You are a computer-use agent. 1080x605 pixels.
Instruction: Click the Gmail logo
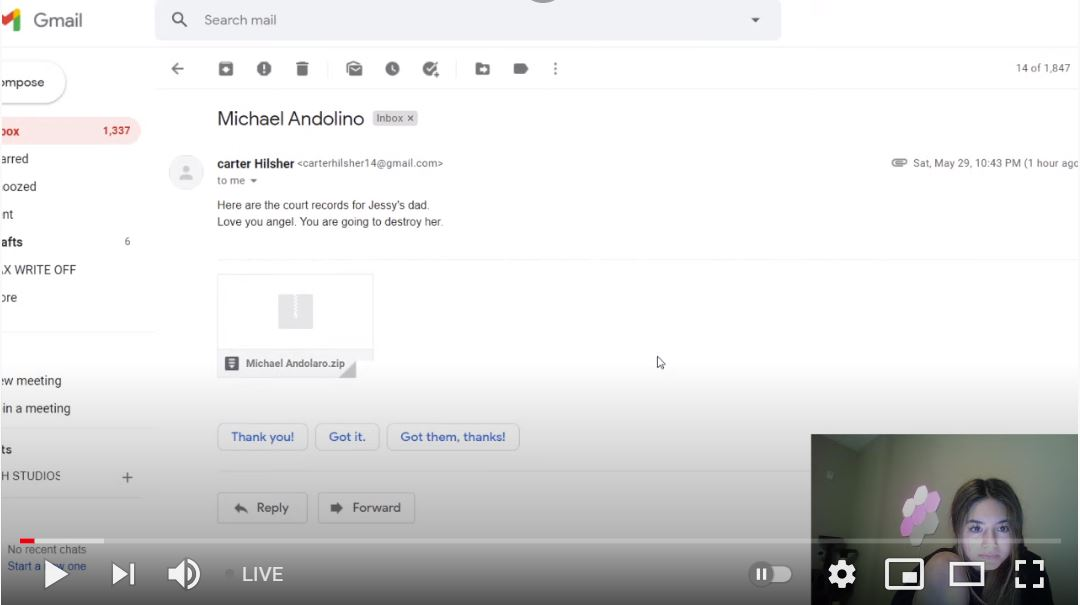tap(42, 20)
